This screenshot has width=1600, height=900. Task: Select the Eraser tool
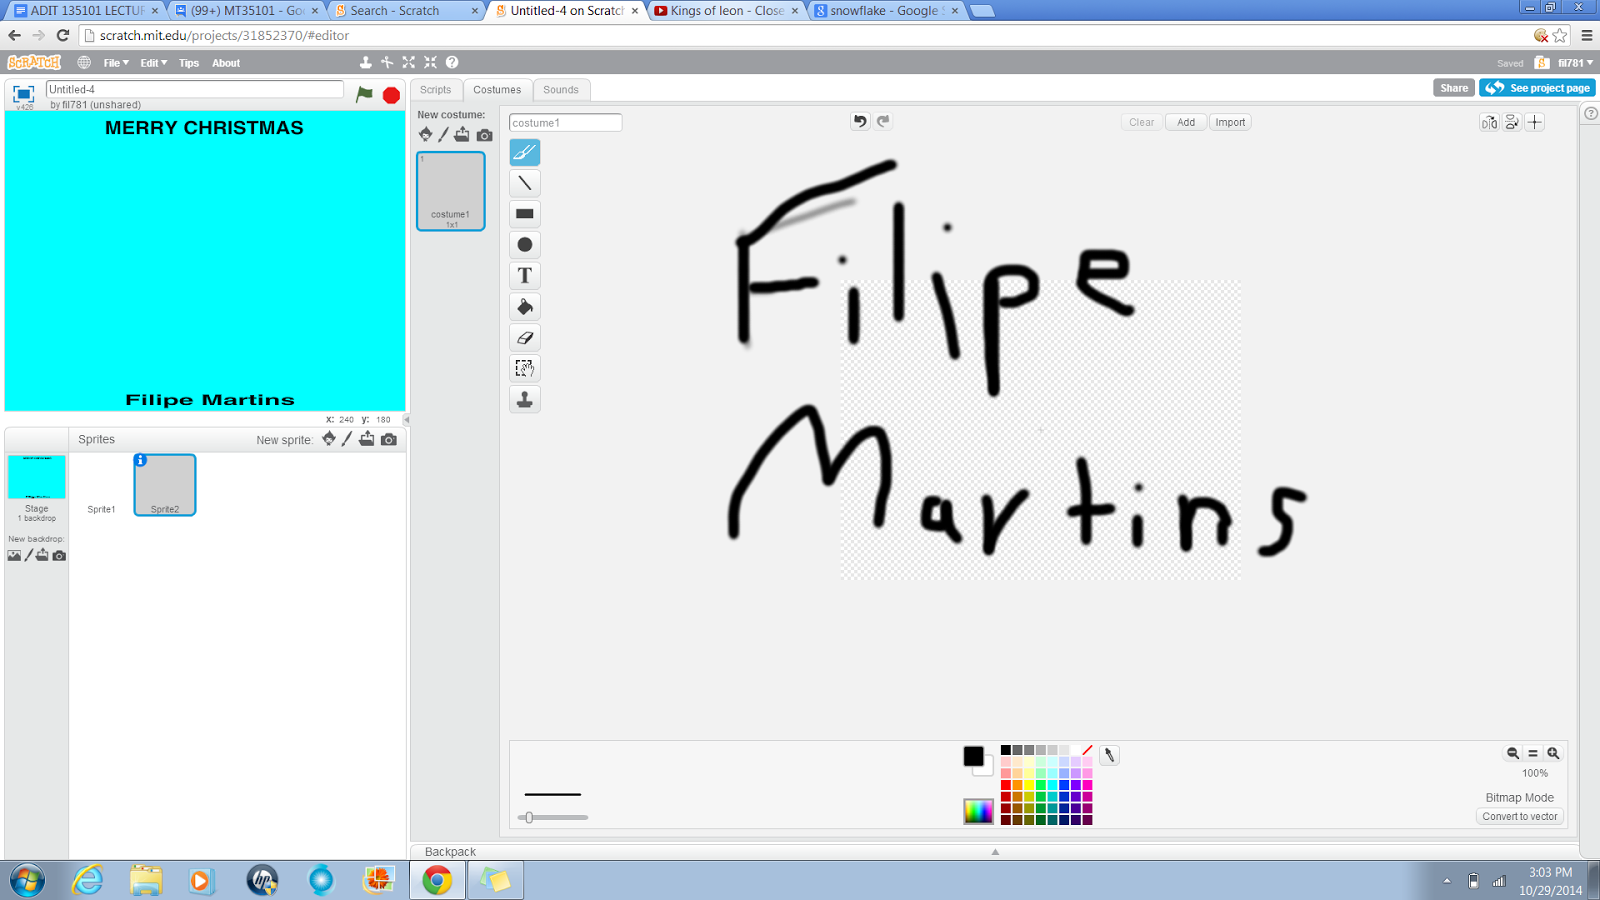tap(524, 337)
